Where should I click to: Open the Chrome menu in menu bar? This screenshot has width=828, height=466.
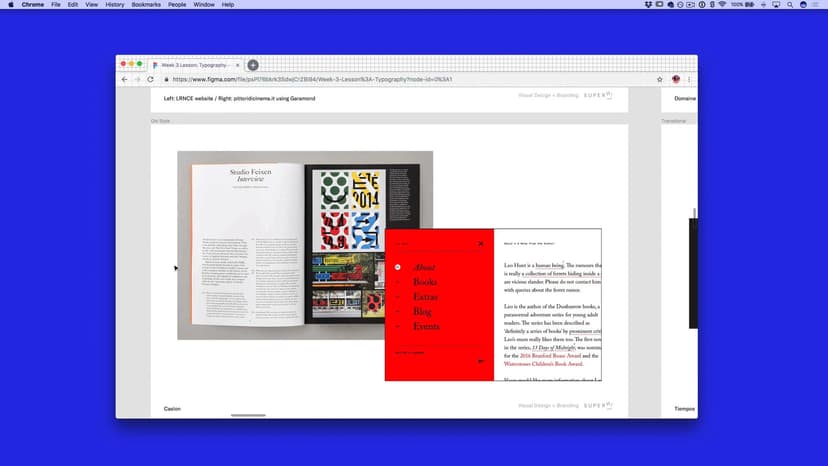pyautogui.click(x=33, y=5)
